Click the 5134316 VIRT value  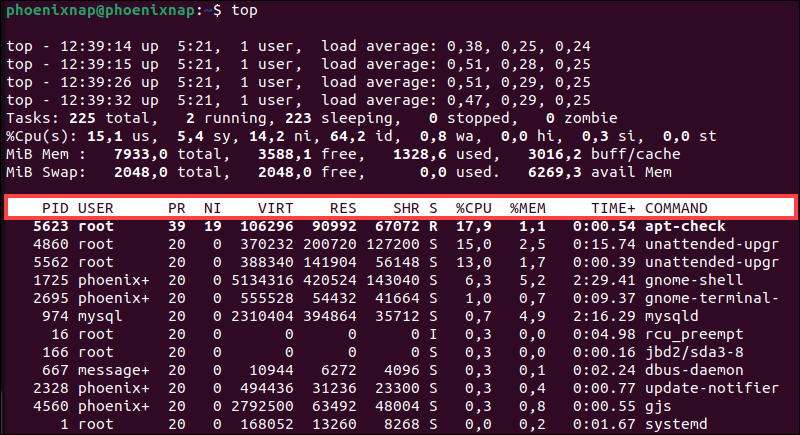262,280
